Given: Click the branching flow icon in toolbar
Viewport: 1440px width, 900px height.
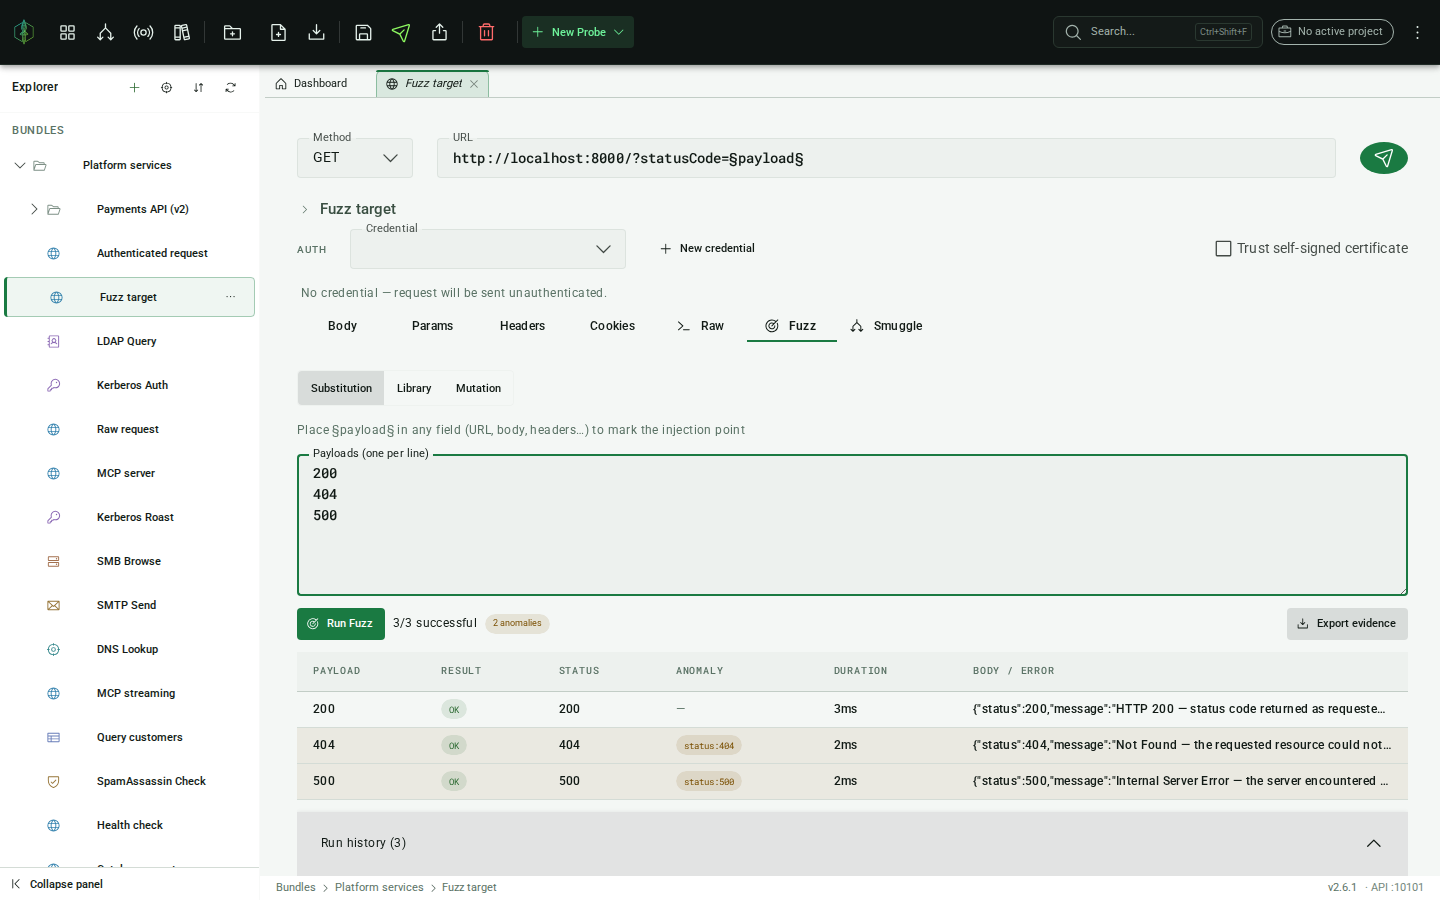Looking at the screenshot, I should pos(105,32).
